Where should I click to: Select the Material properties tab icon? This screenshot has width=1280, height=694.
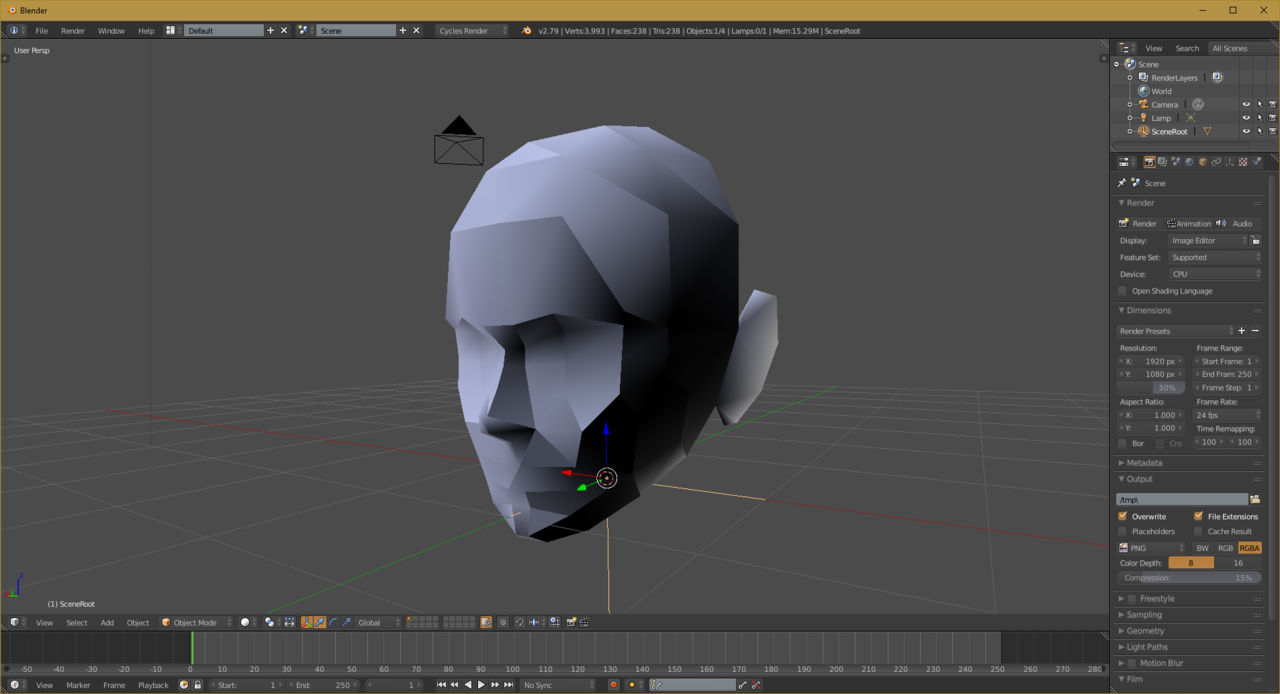click(x=1243, y=162)
